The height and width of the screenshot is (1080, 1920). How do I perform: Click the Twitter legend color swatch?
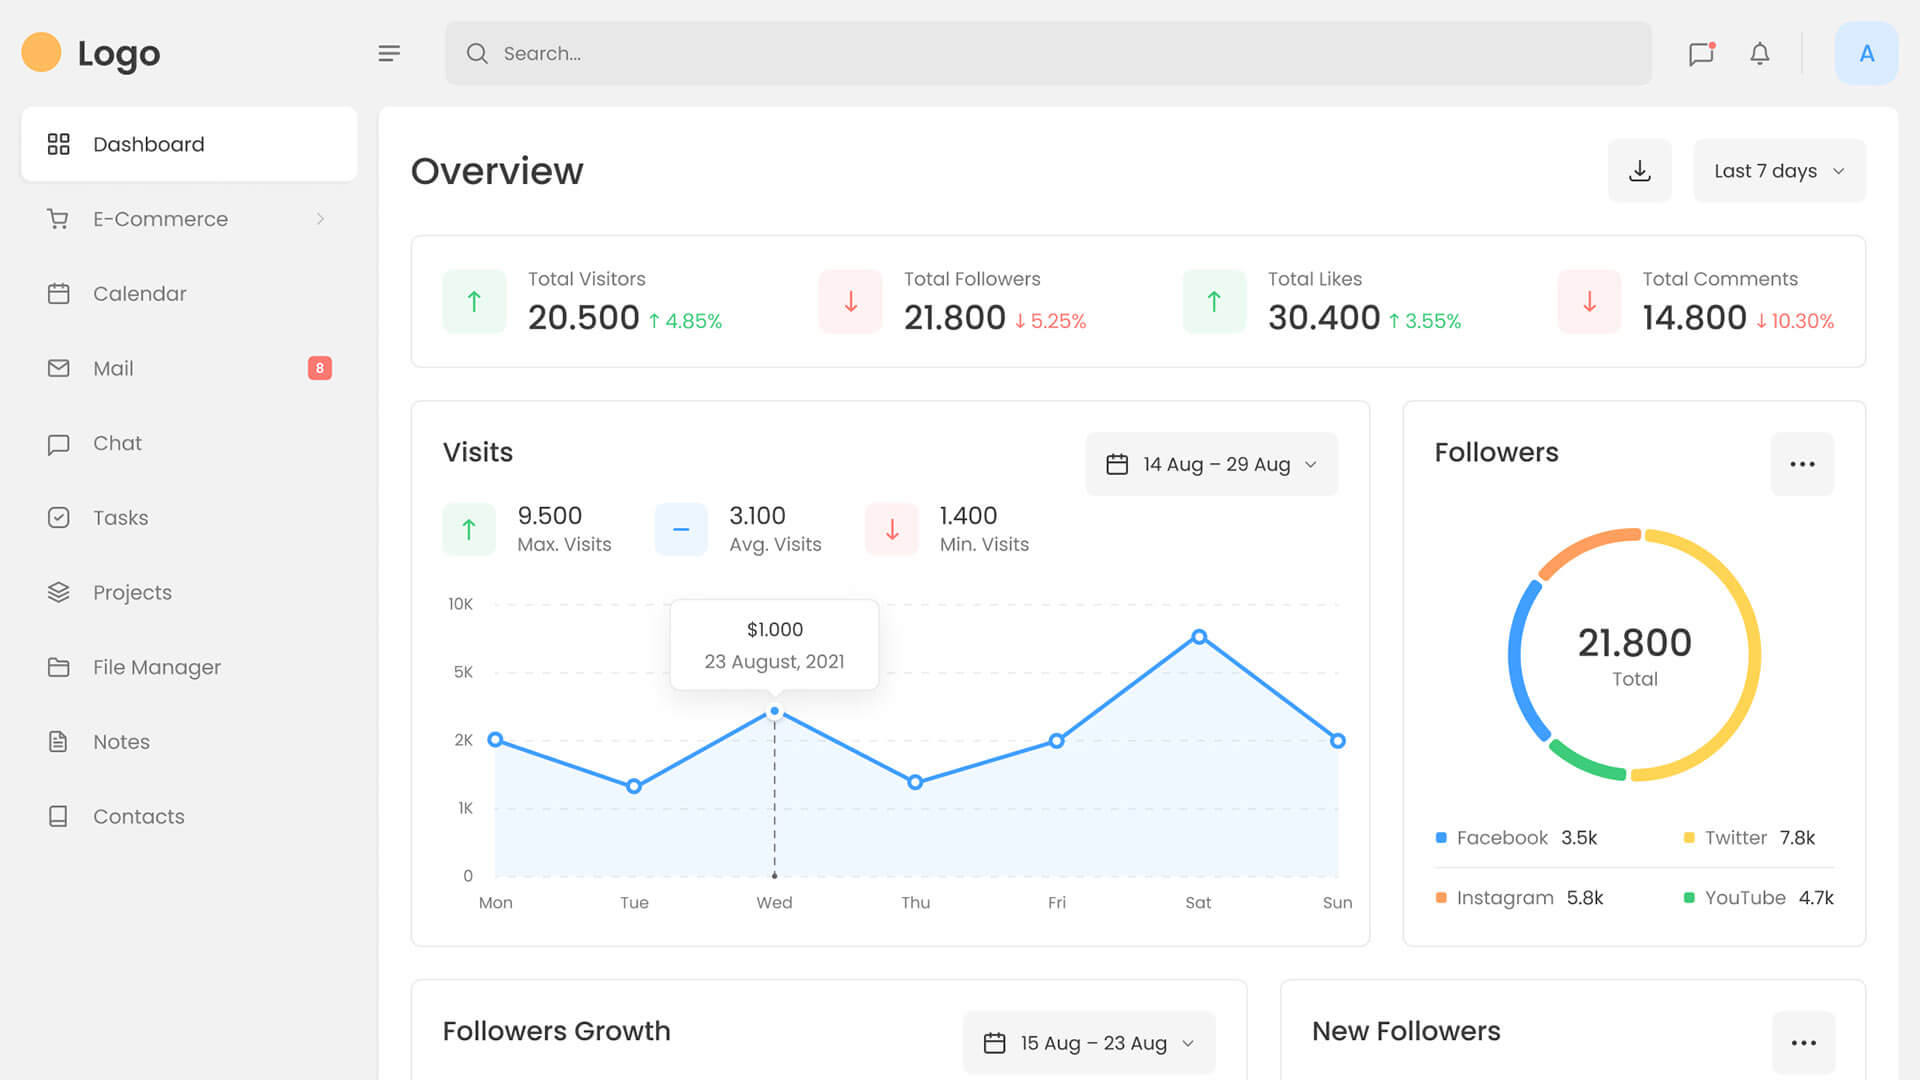coord(1689,838)
